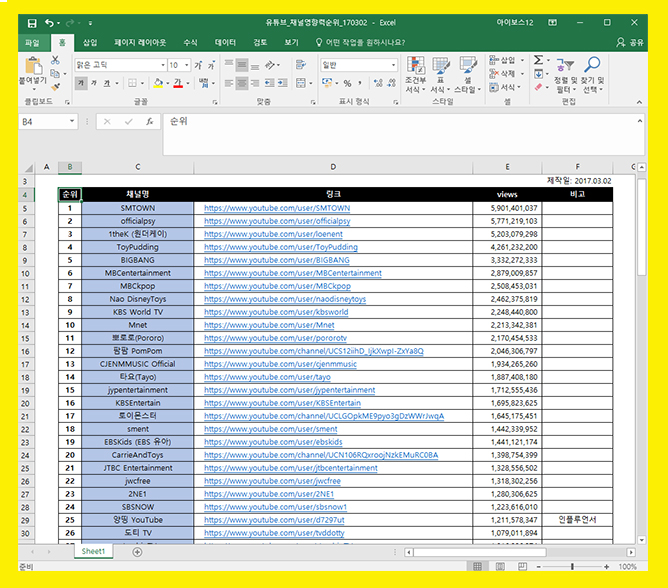Open the fill color dropdown arrow
668x588 pixels.
[167, 83]
